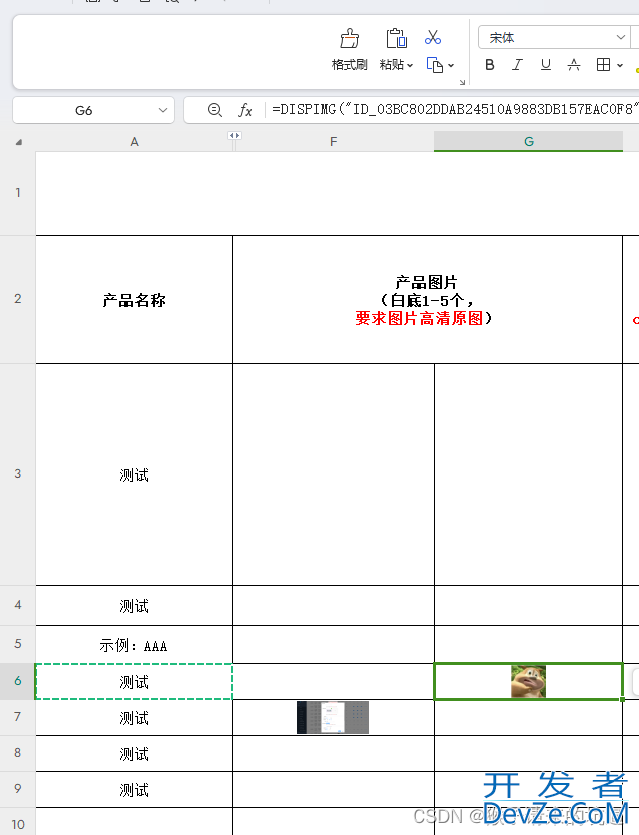639x835 pixels.
Task: Click the borders grid icon
Action: (x=603, y=65)
